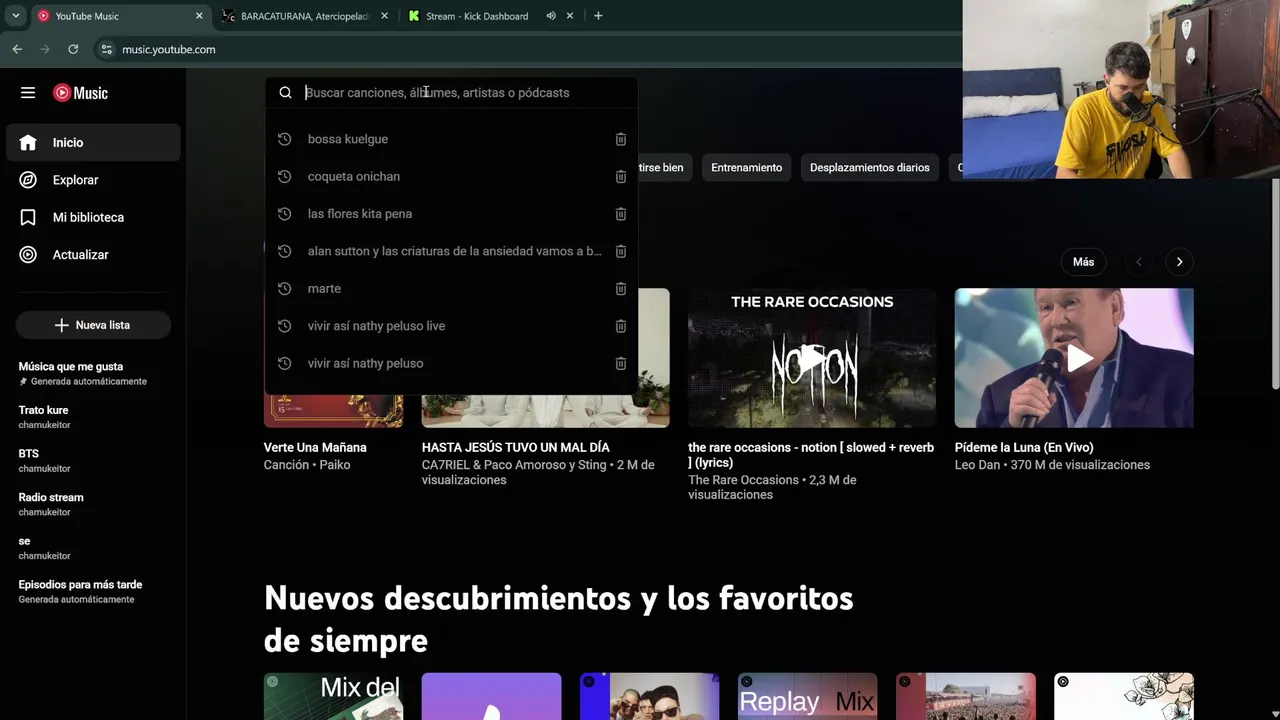Play 'Pídeme la Luna (En Vivo)' thumbnail
This screenshot has height=720, width=1280.
point(1074,358)
